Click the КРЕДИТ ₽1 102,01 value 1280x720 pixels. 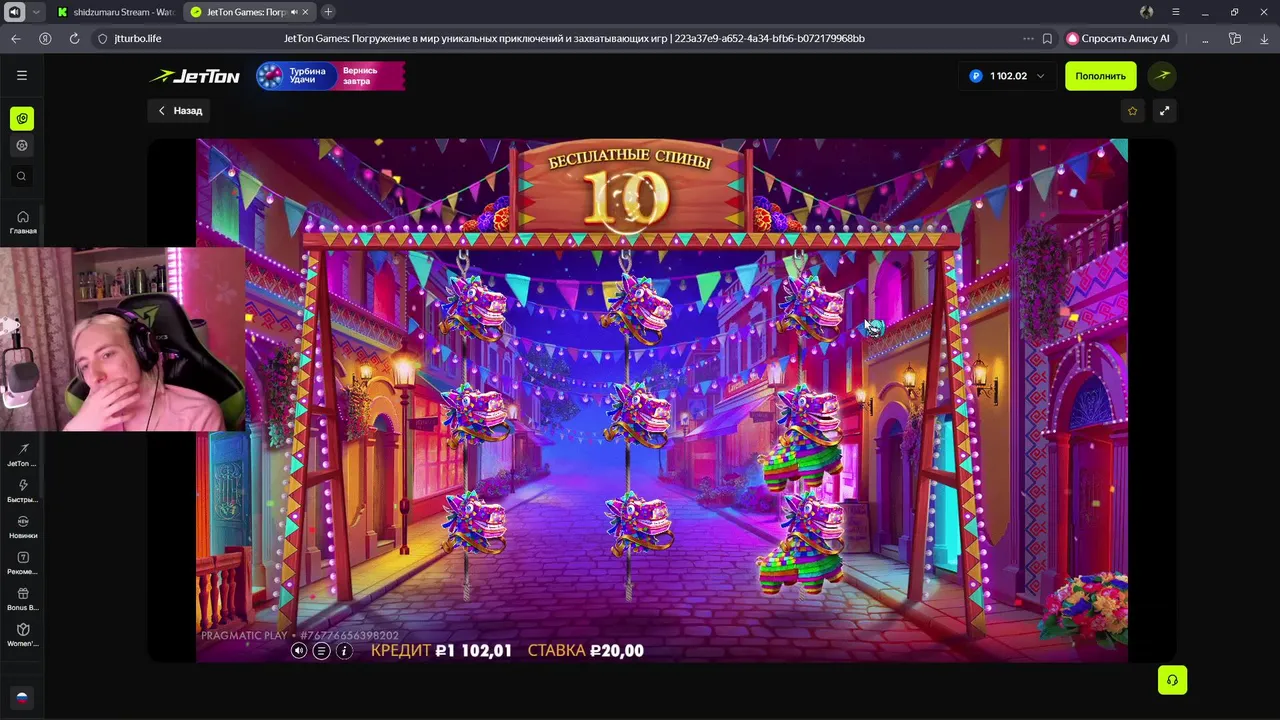[441, 651]
